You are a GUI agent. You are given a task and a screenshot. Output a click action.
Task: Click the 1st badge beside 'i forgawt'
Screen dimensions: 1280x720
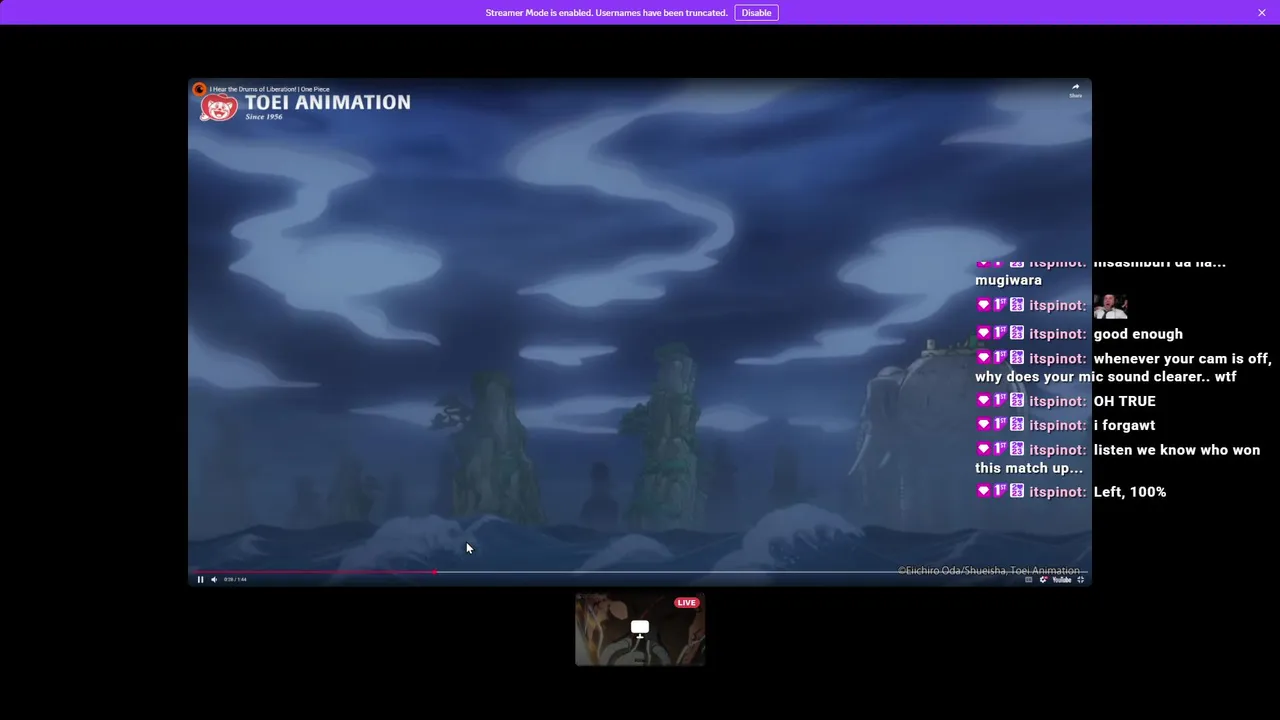1000,424
